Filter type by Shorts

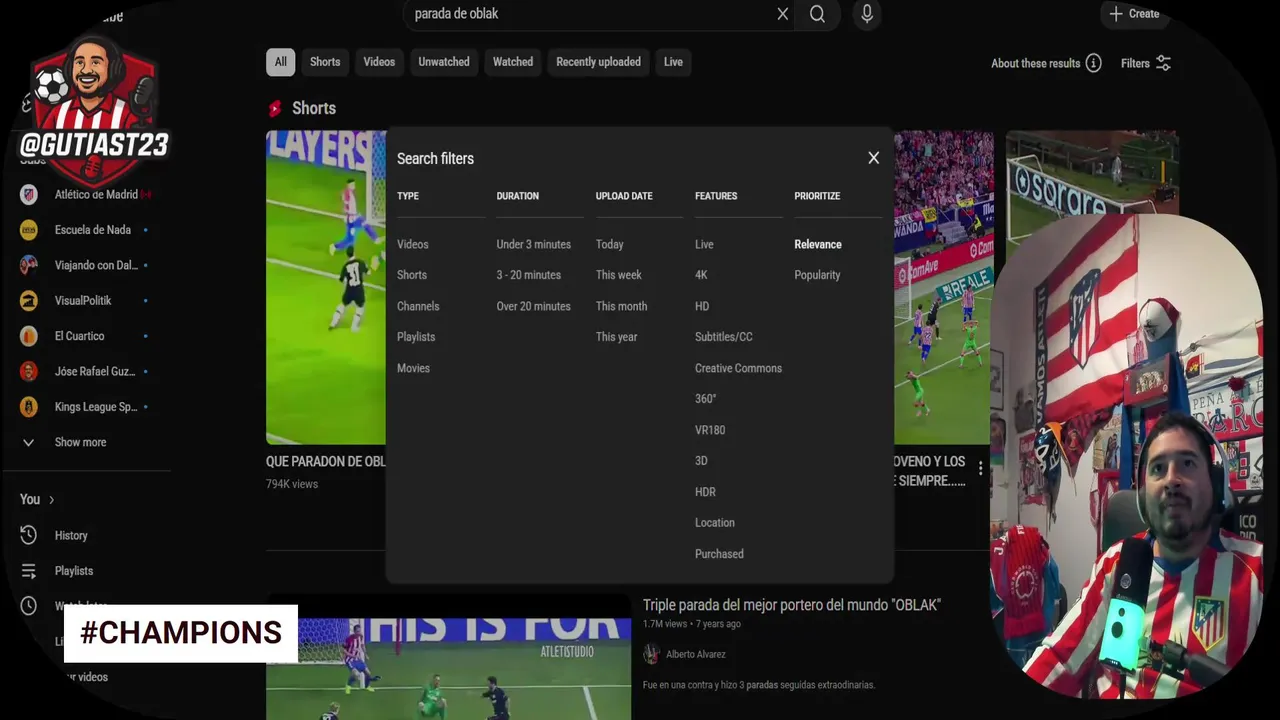pyautogui.click(x=412, y=275)
